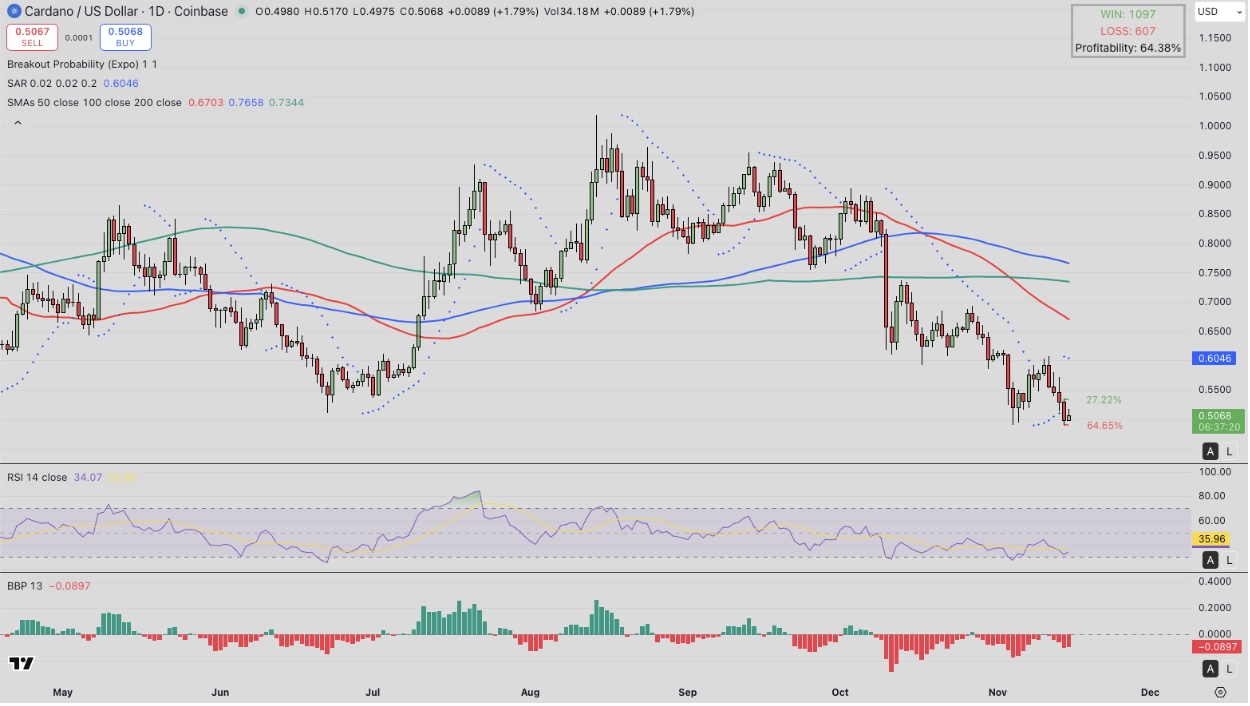Click the BUY button showing 0.5068
Image resolution: width=1250 pixels, height=706 pixels.
[125, 35]
